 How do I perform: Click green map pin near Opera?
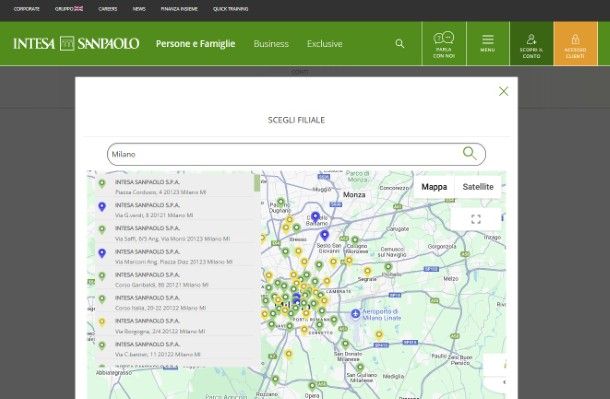click(312, 386)
